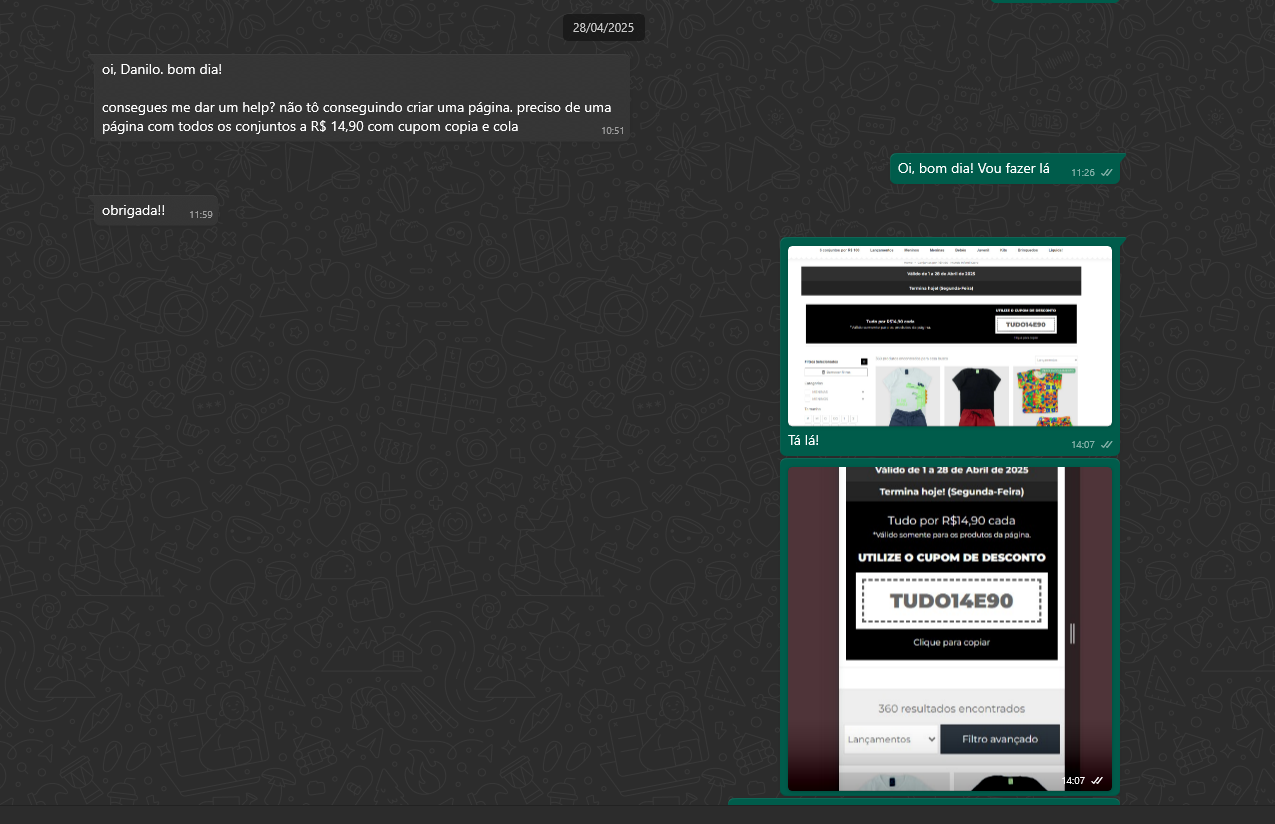
Task: Check the Meninas category checkbox
Action: coord(808,392)
